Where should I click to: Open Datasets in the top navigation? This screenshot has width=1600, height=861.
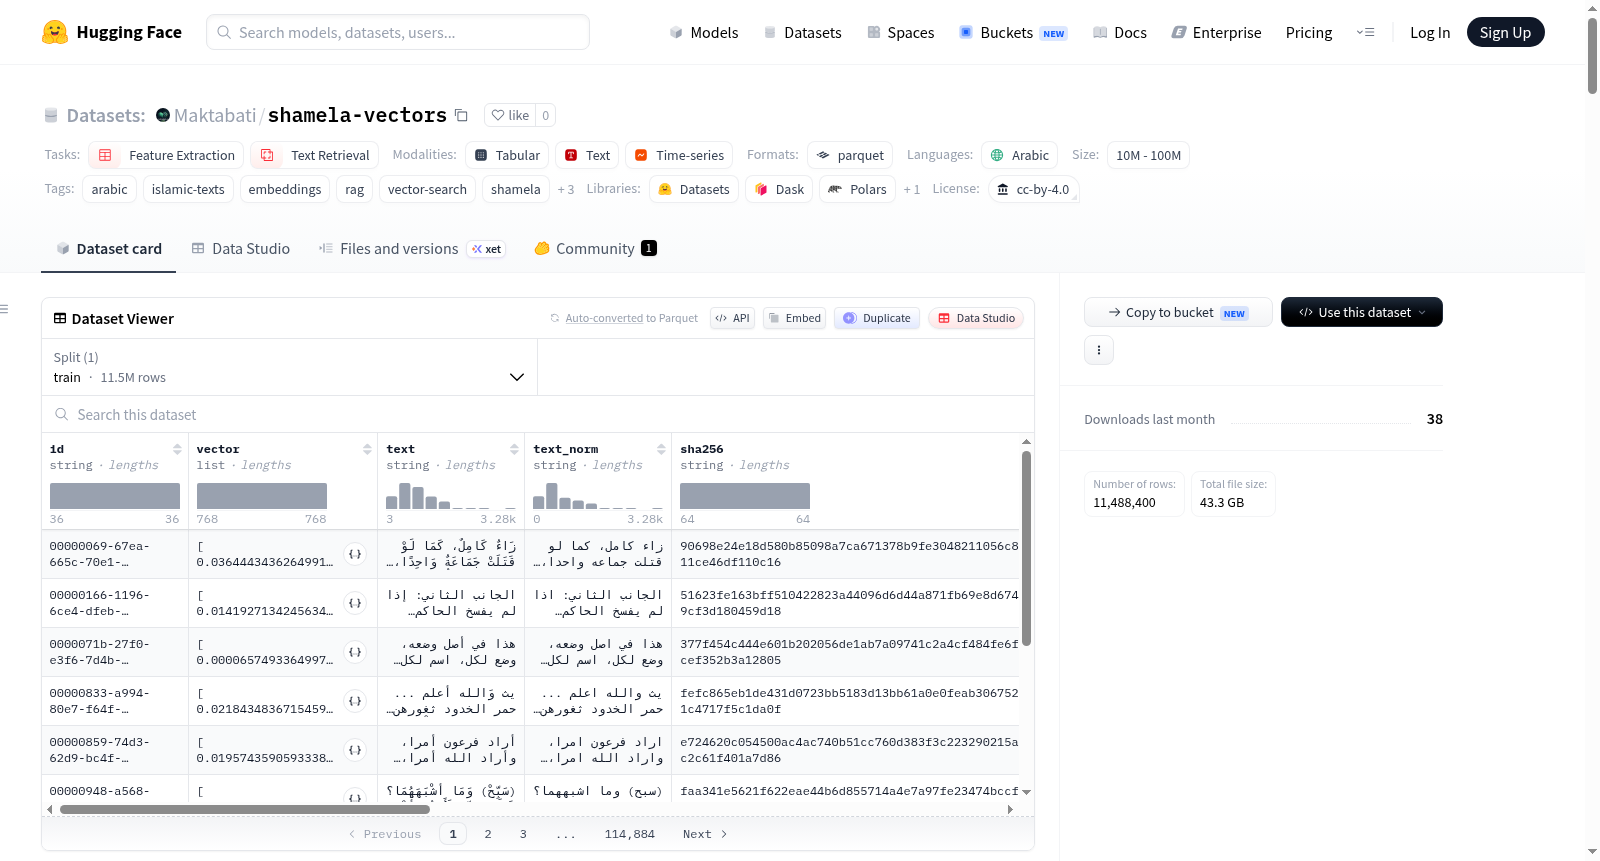[x=803, y=32]
